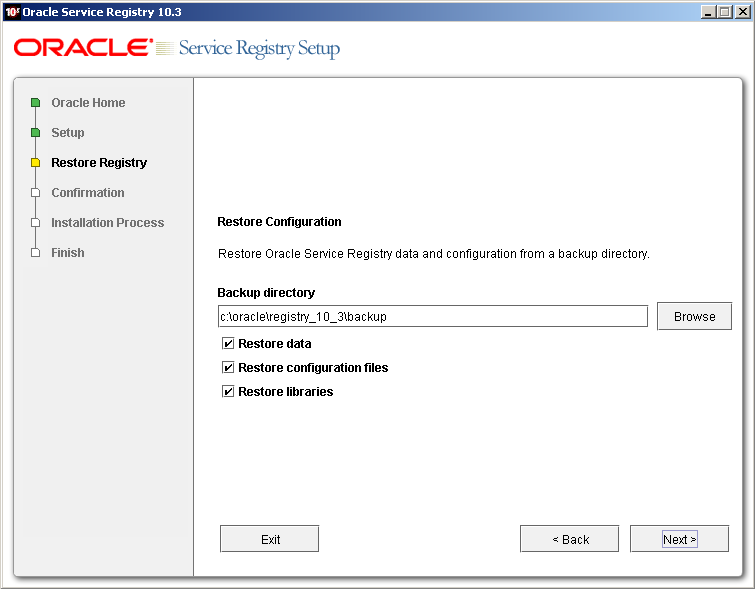Click the empty Finish step marker
Viewport: 755px width, 589px height.
click(35, 252)
